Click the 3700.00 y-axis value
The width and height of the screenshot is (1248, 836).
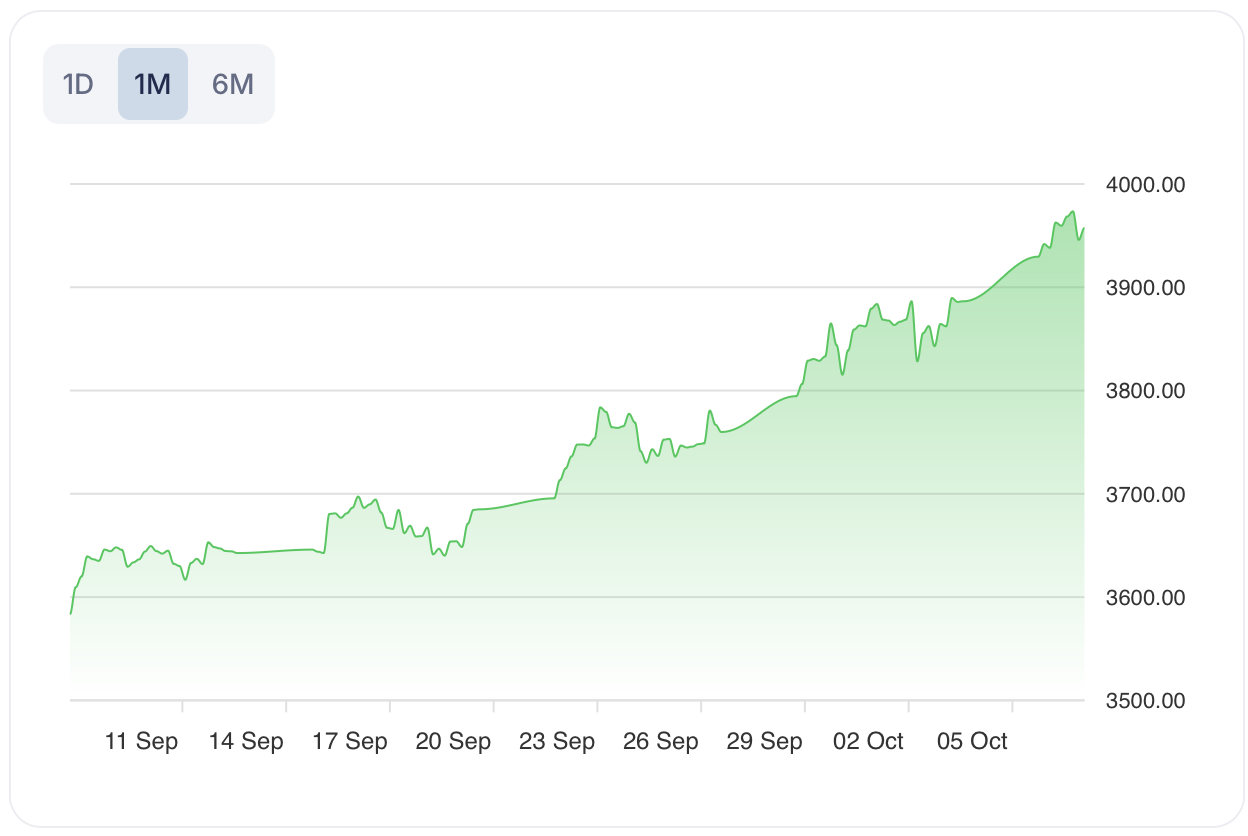[1145, 495]
